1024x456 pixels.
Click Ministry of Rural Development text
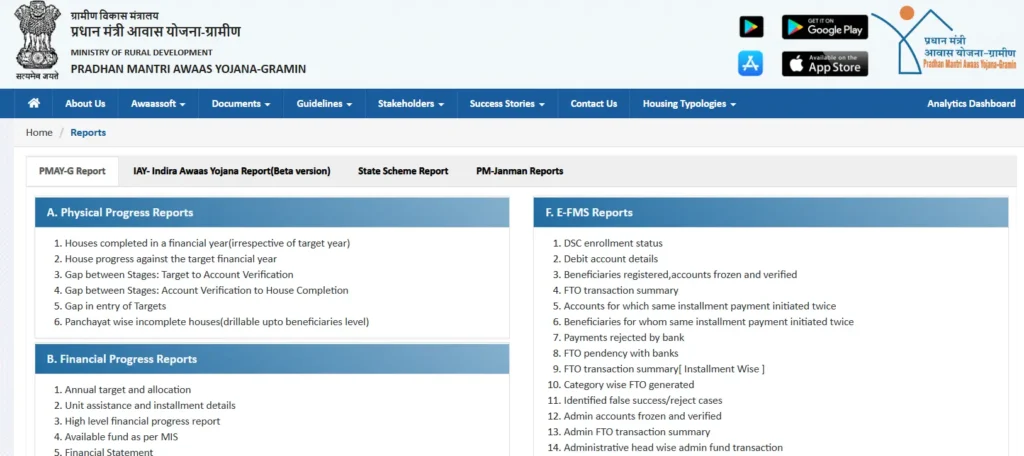142,52
